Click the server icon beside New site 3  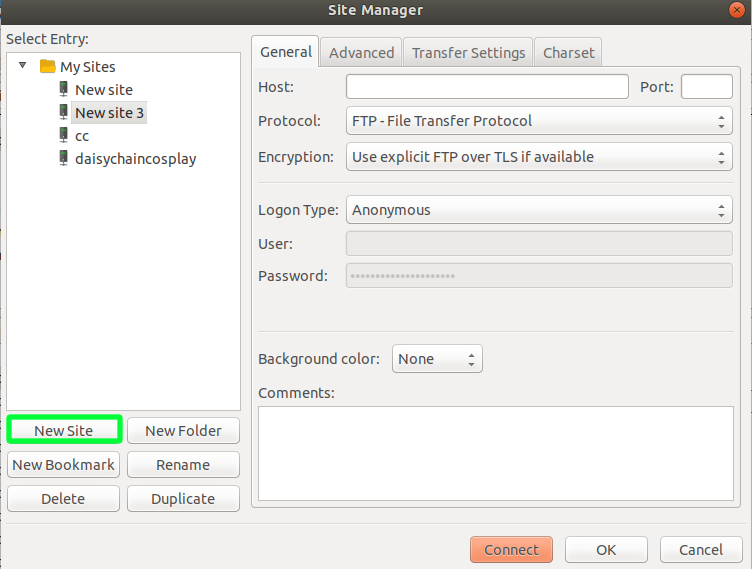point(63,112)
